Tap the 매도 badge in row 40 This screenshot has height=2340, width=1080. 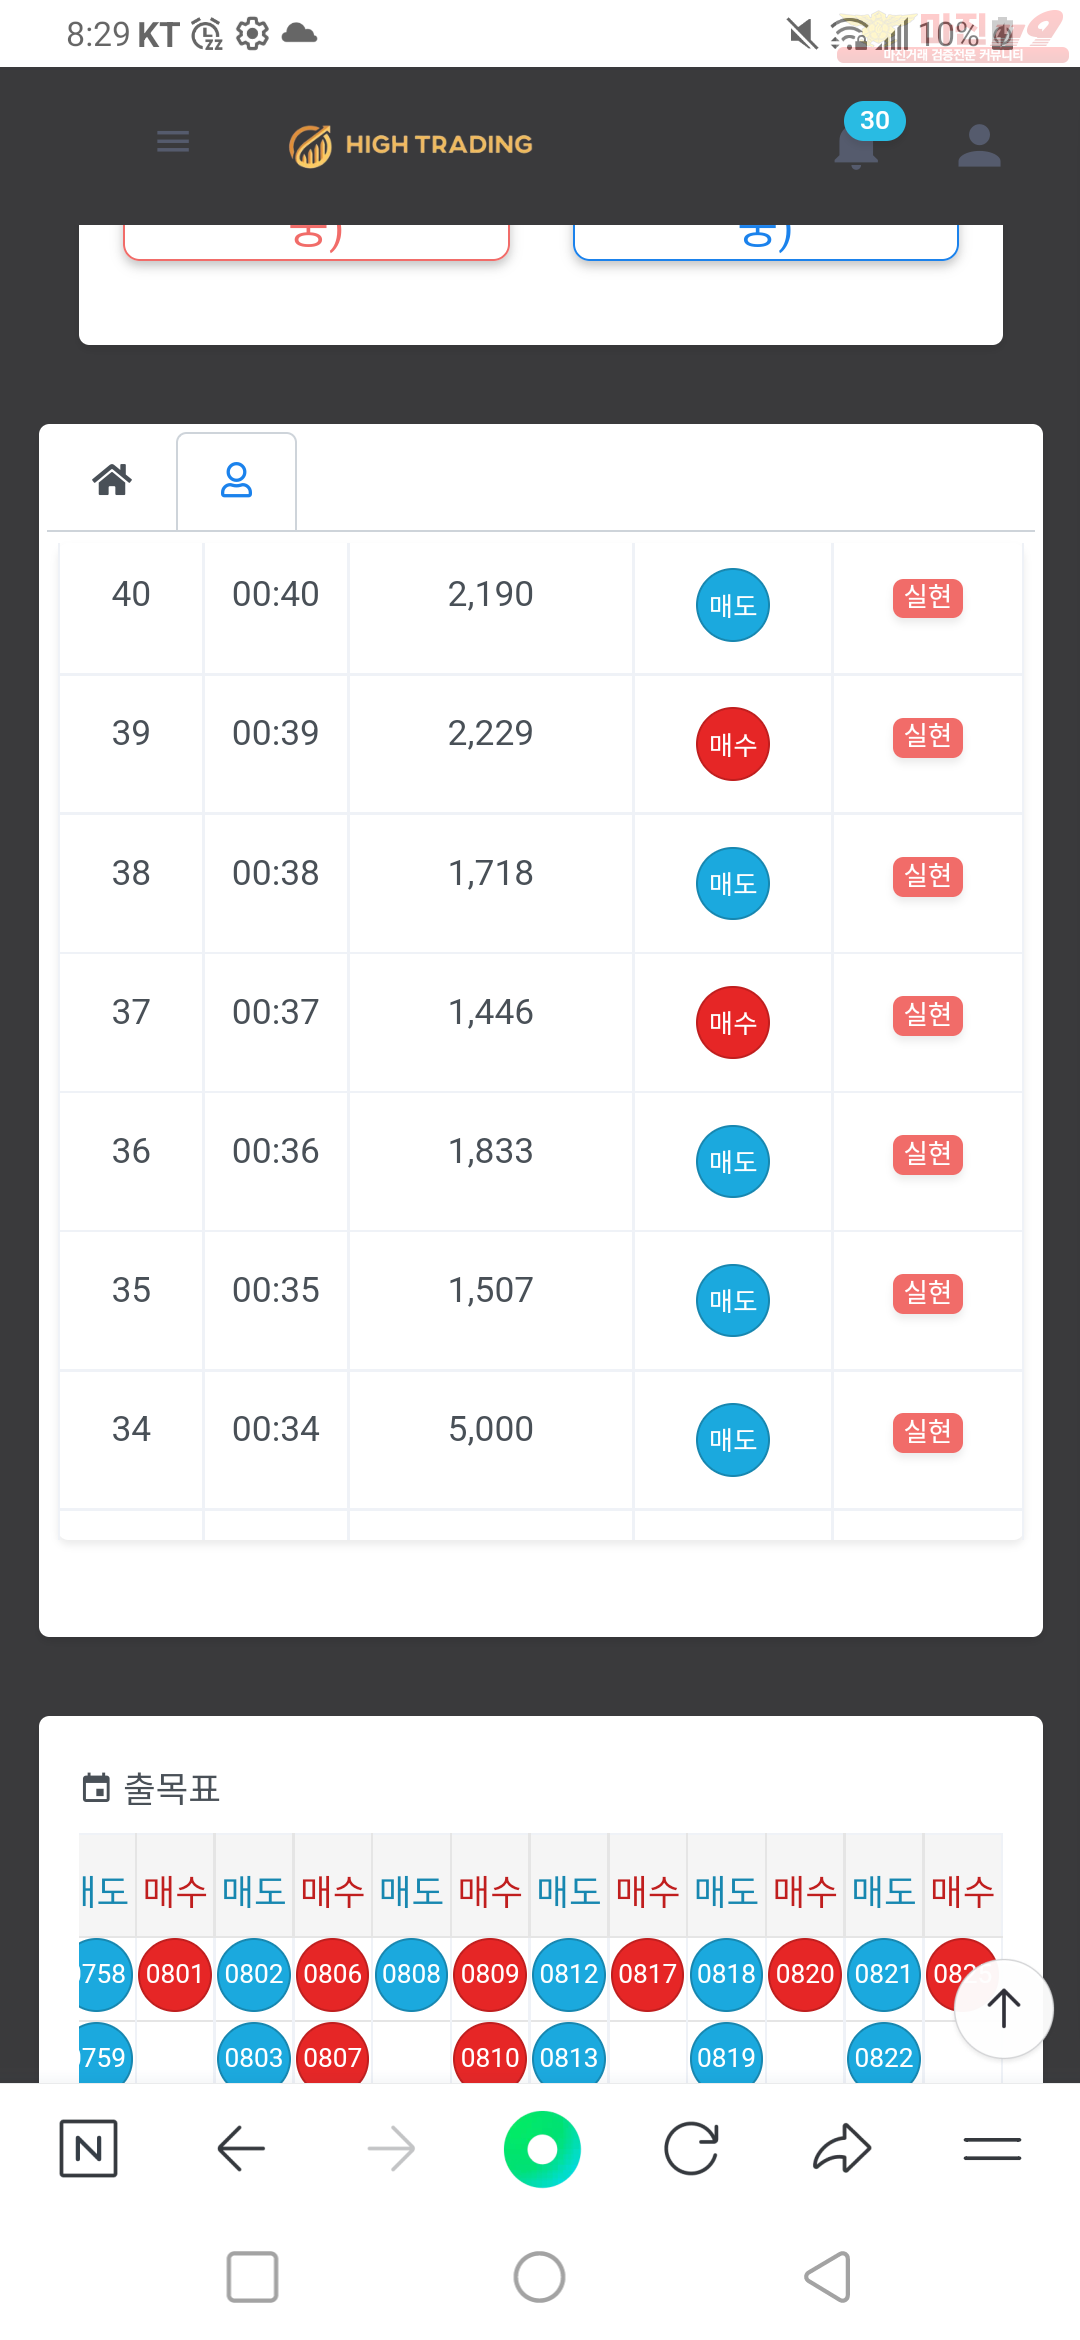(733, 605)
